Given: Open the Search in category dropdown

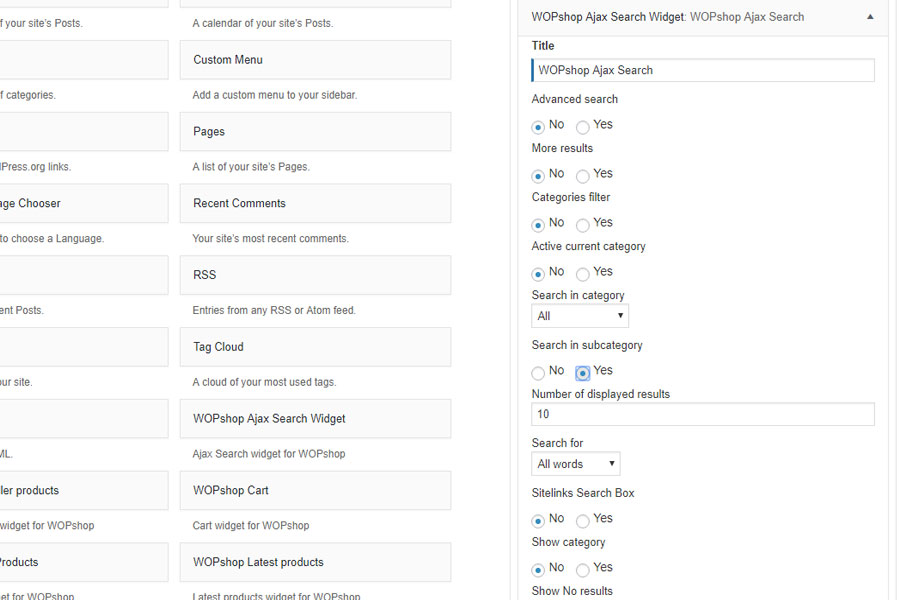Looking at the screenshot, I should pyautogui.click(x=580, y=316).
